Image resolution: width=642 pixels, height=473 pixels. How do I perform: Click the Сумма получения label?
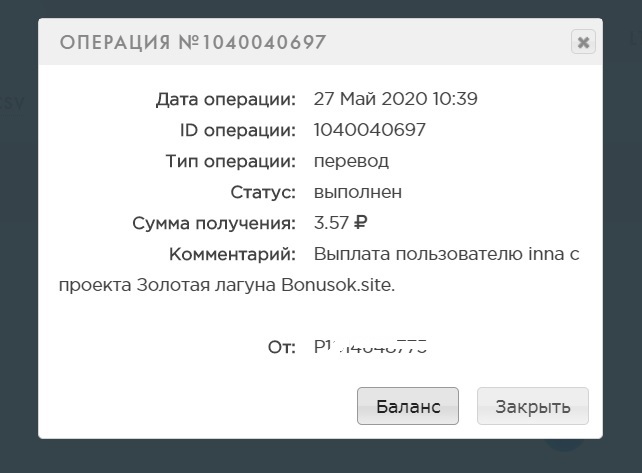click(x=214, y=223)
